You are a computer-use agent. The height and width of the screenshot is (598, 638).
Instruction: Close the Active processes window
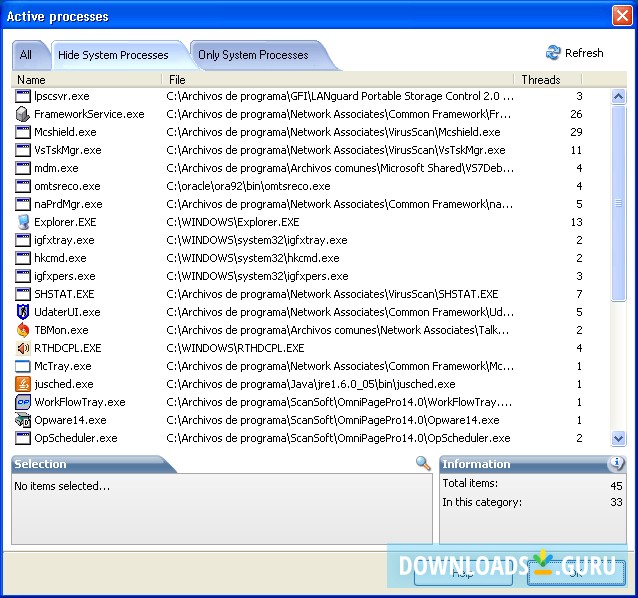pos(622,16)
